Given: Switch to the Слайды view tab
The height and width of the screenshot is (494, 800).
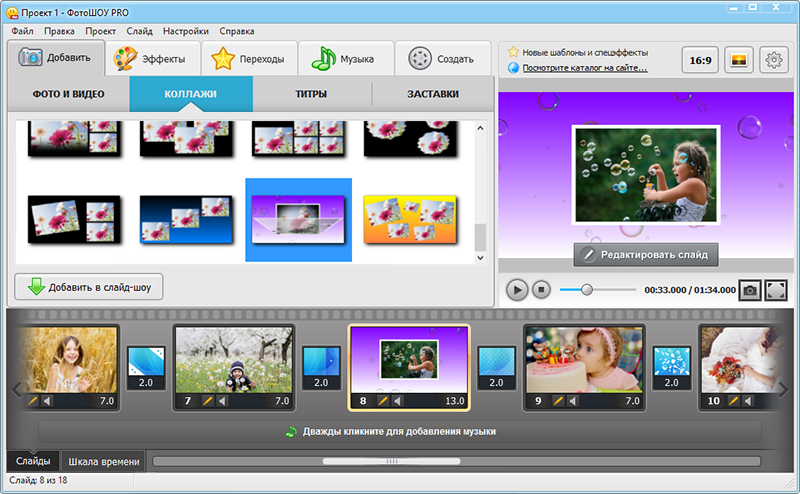Looking at the screenshot, I should 33,461.
